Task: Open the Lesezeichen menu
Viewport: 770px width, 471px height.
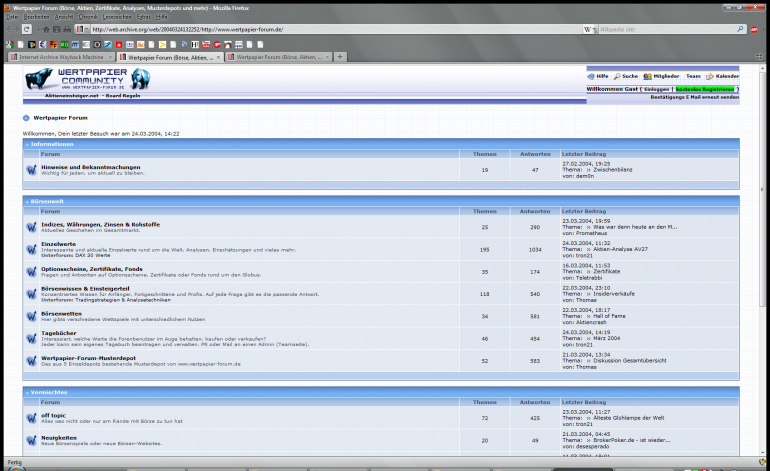Action: pos(117,17)
